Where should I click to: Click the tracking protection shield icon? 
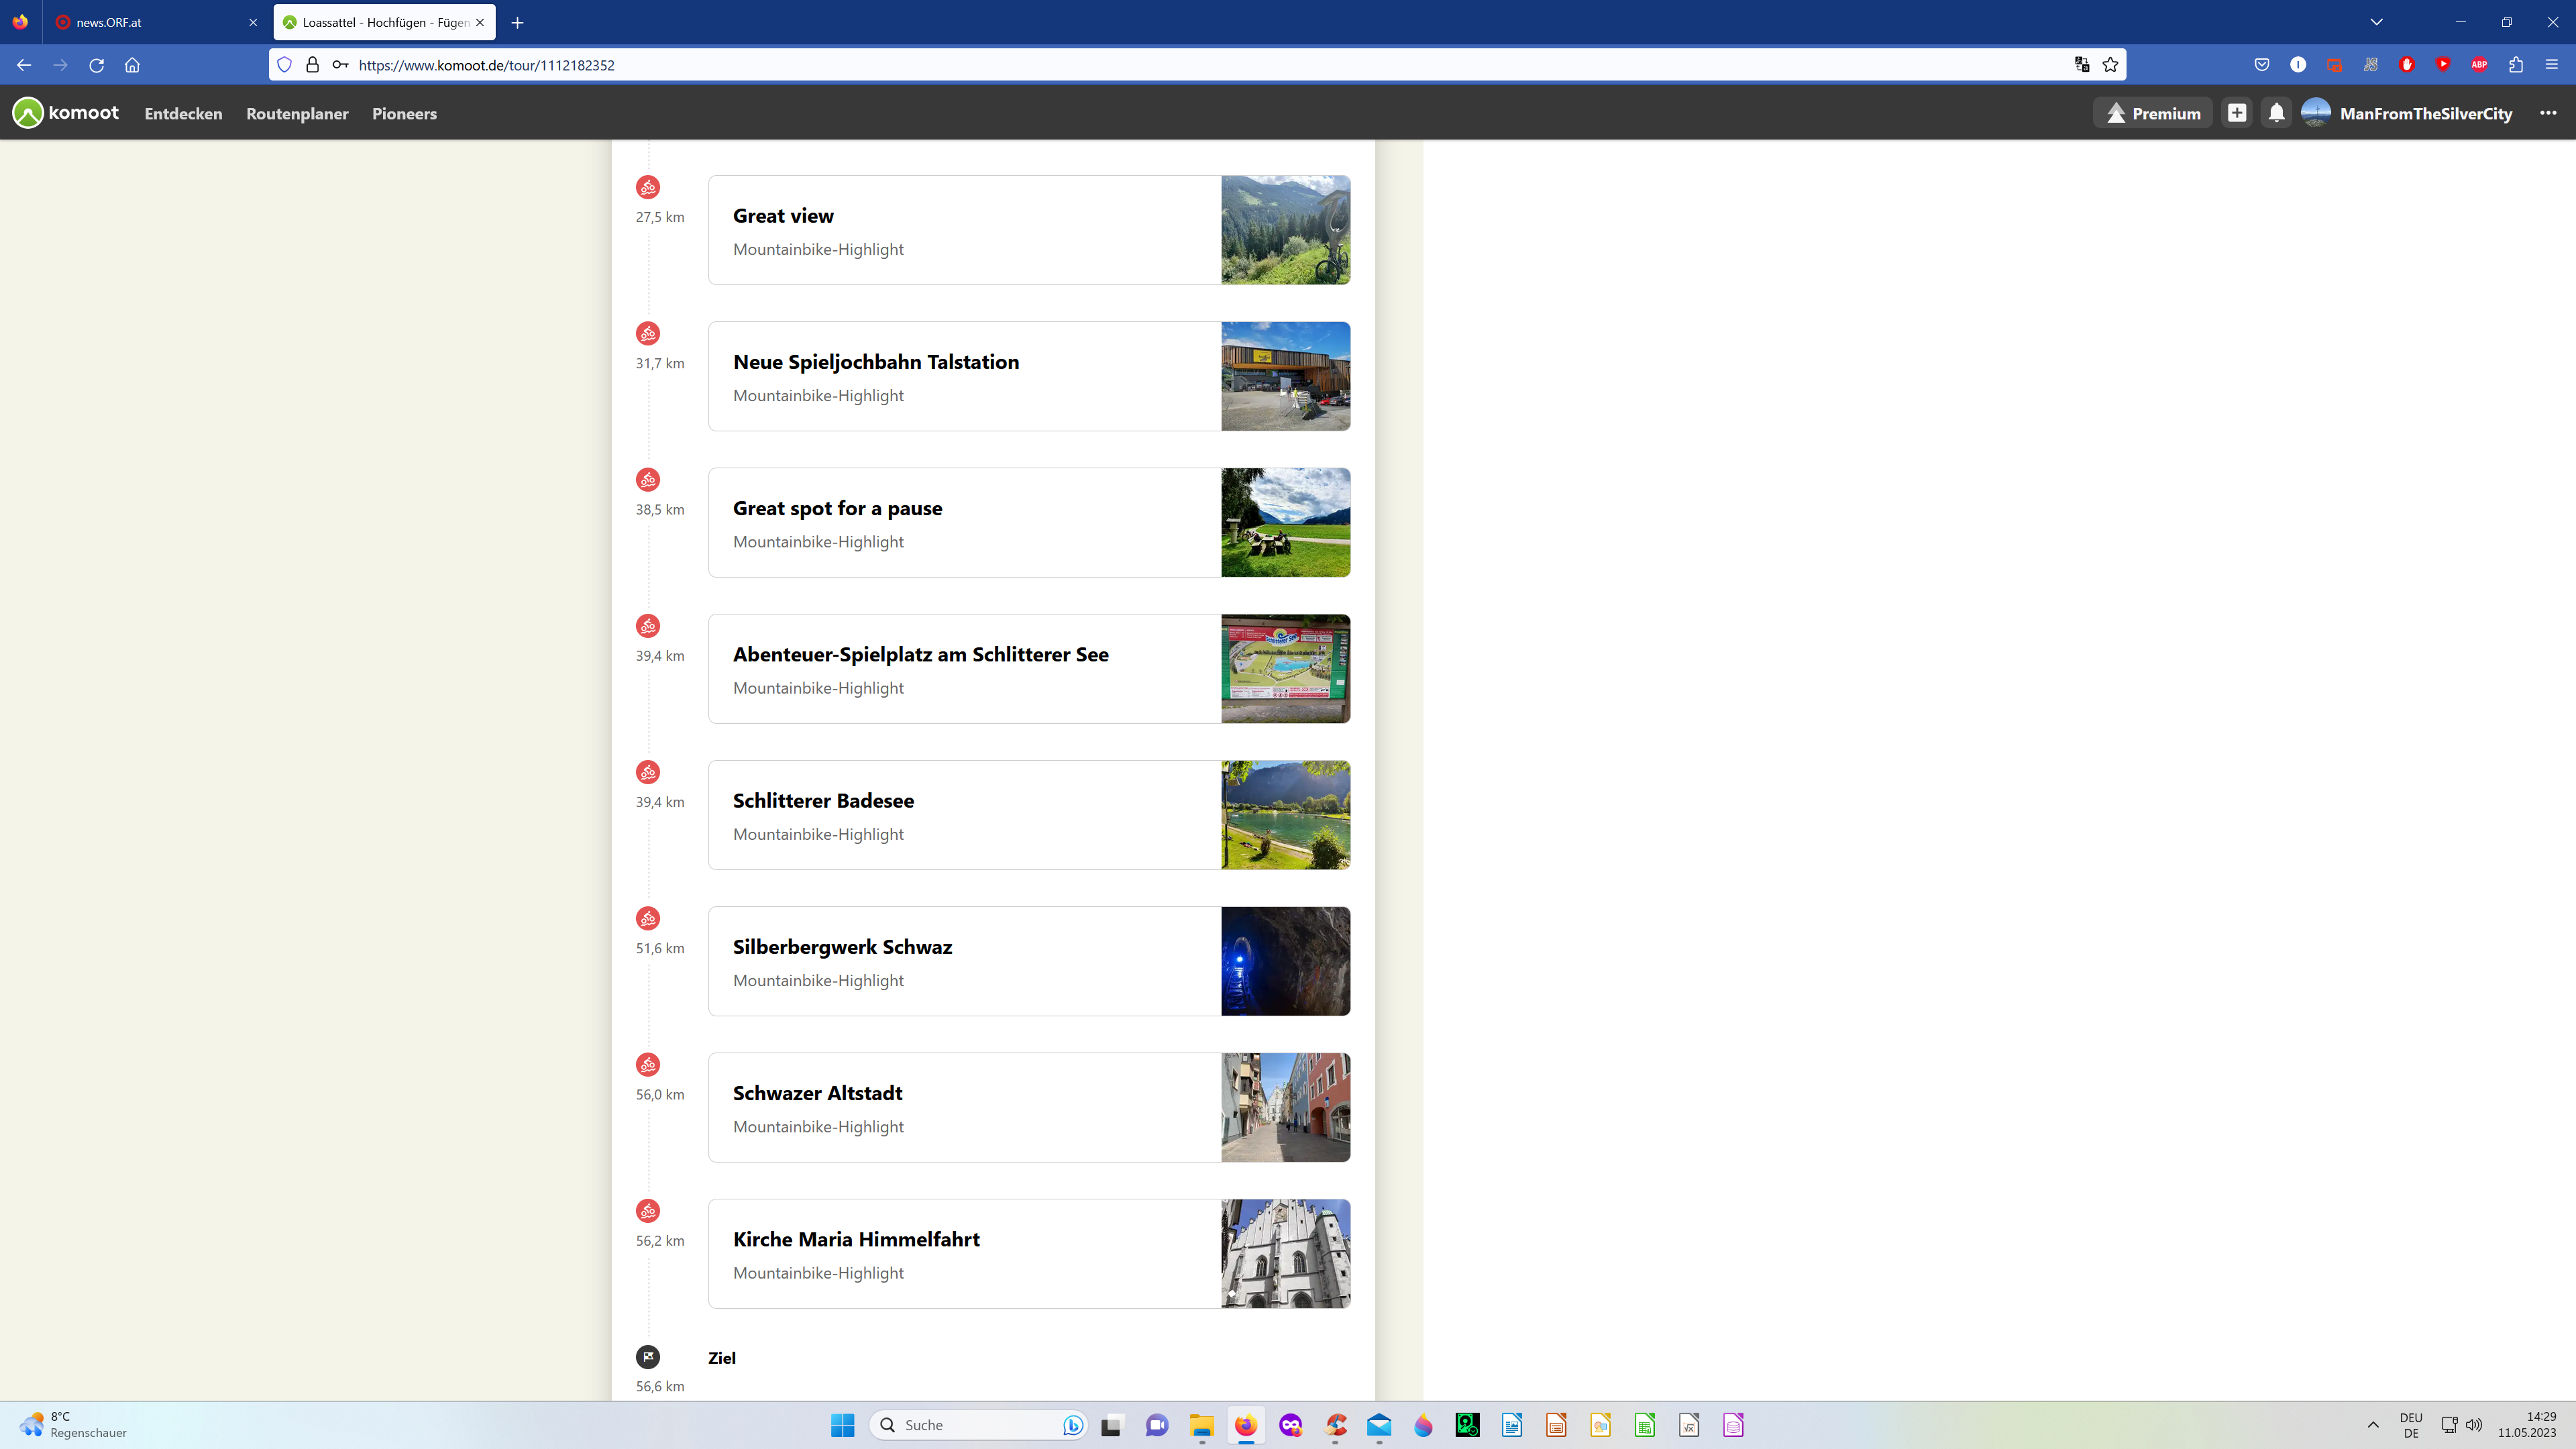point(284,65)
